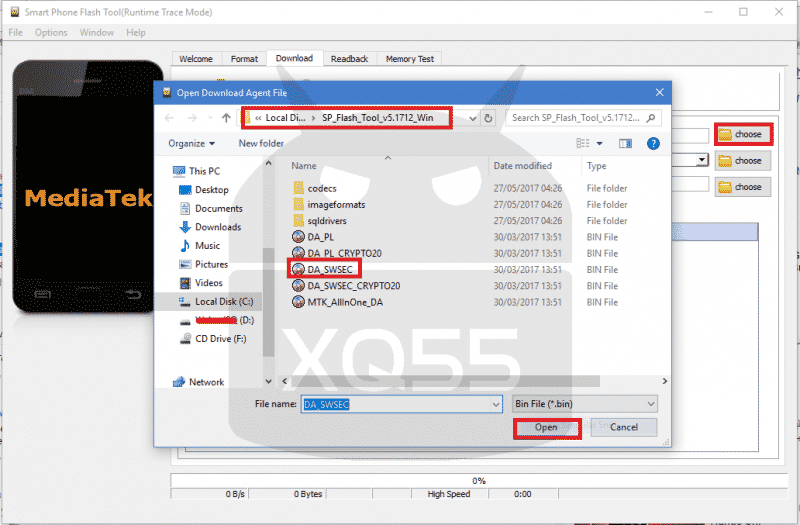Open the codecs folder
This screenshot has width=800, height=525.
pos(322,188)
